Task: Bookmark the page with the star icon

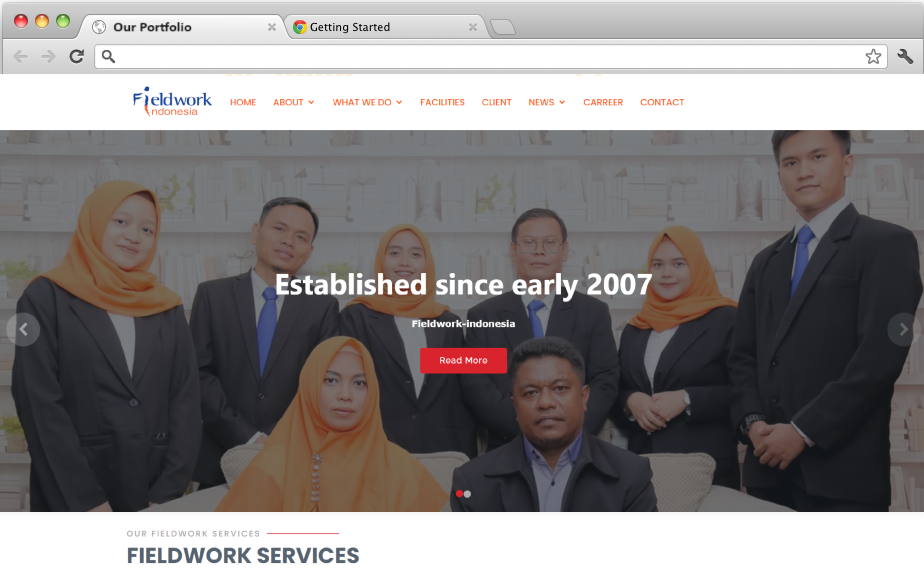Action: pyautogui.click(x=873, y=57)
